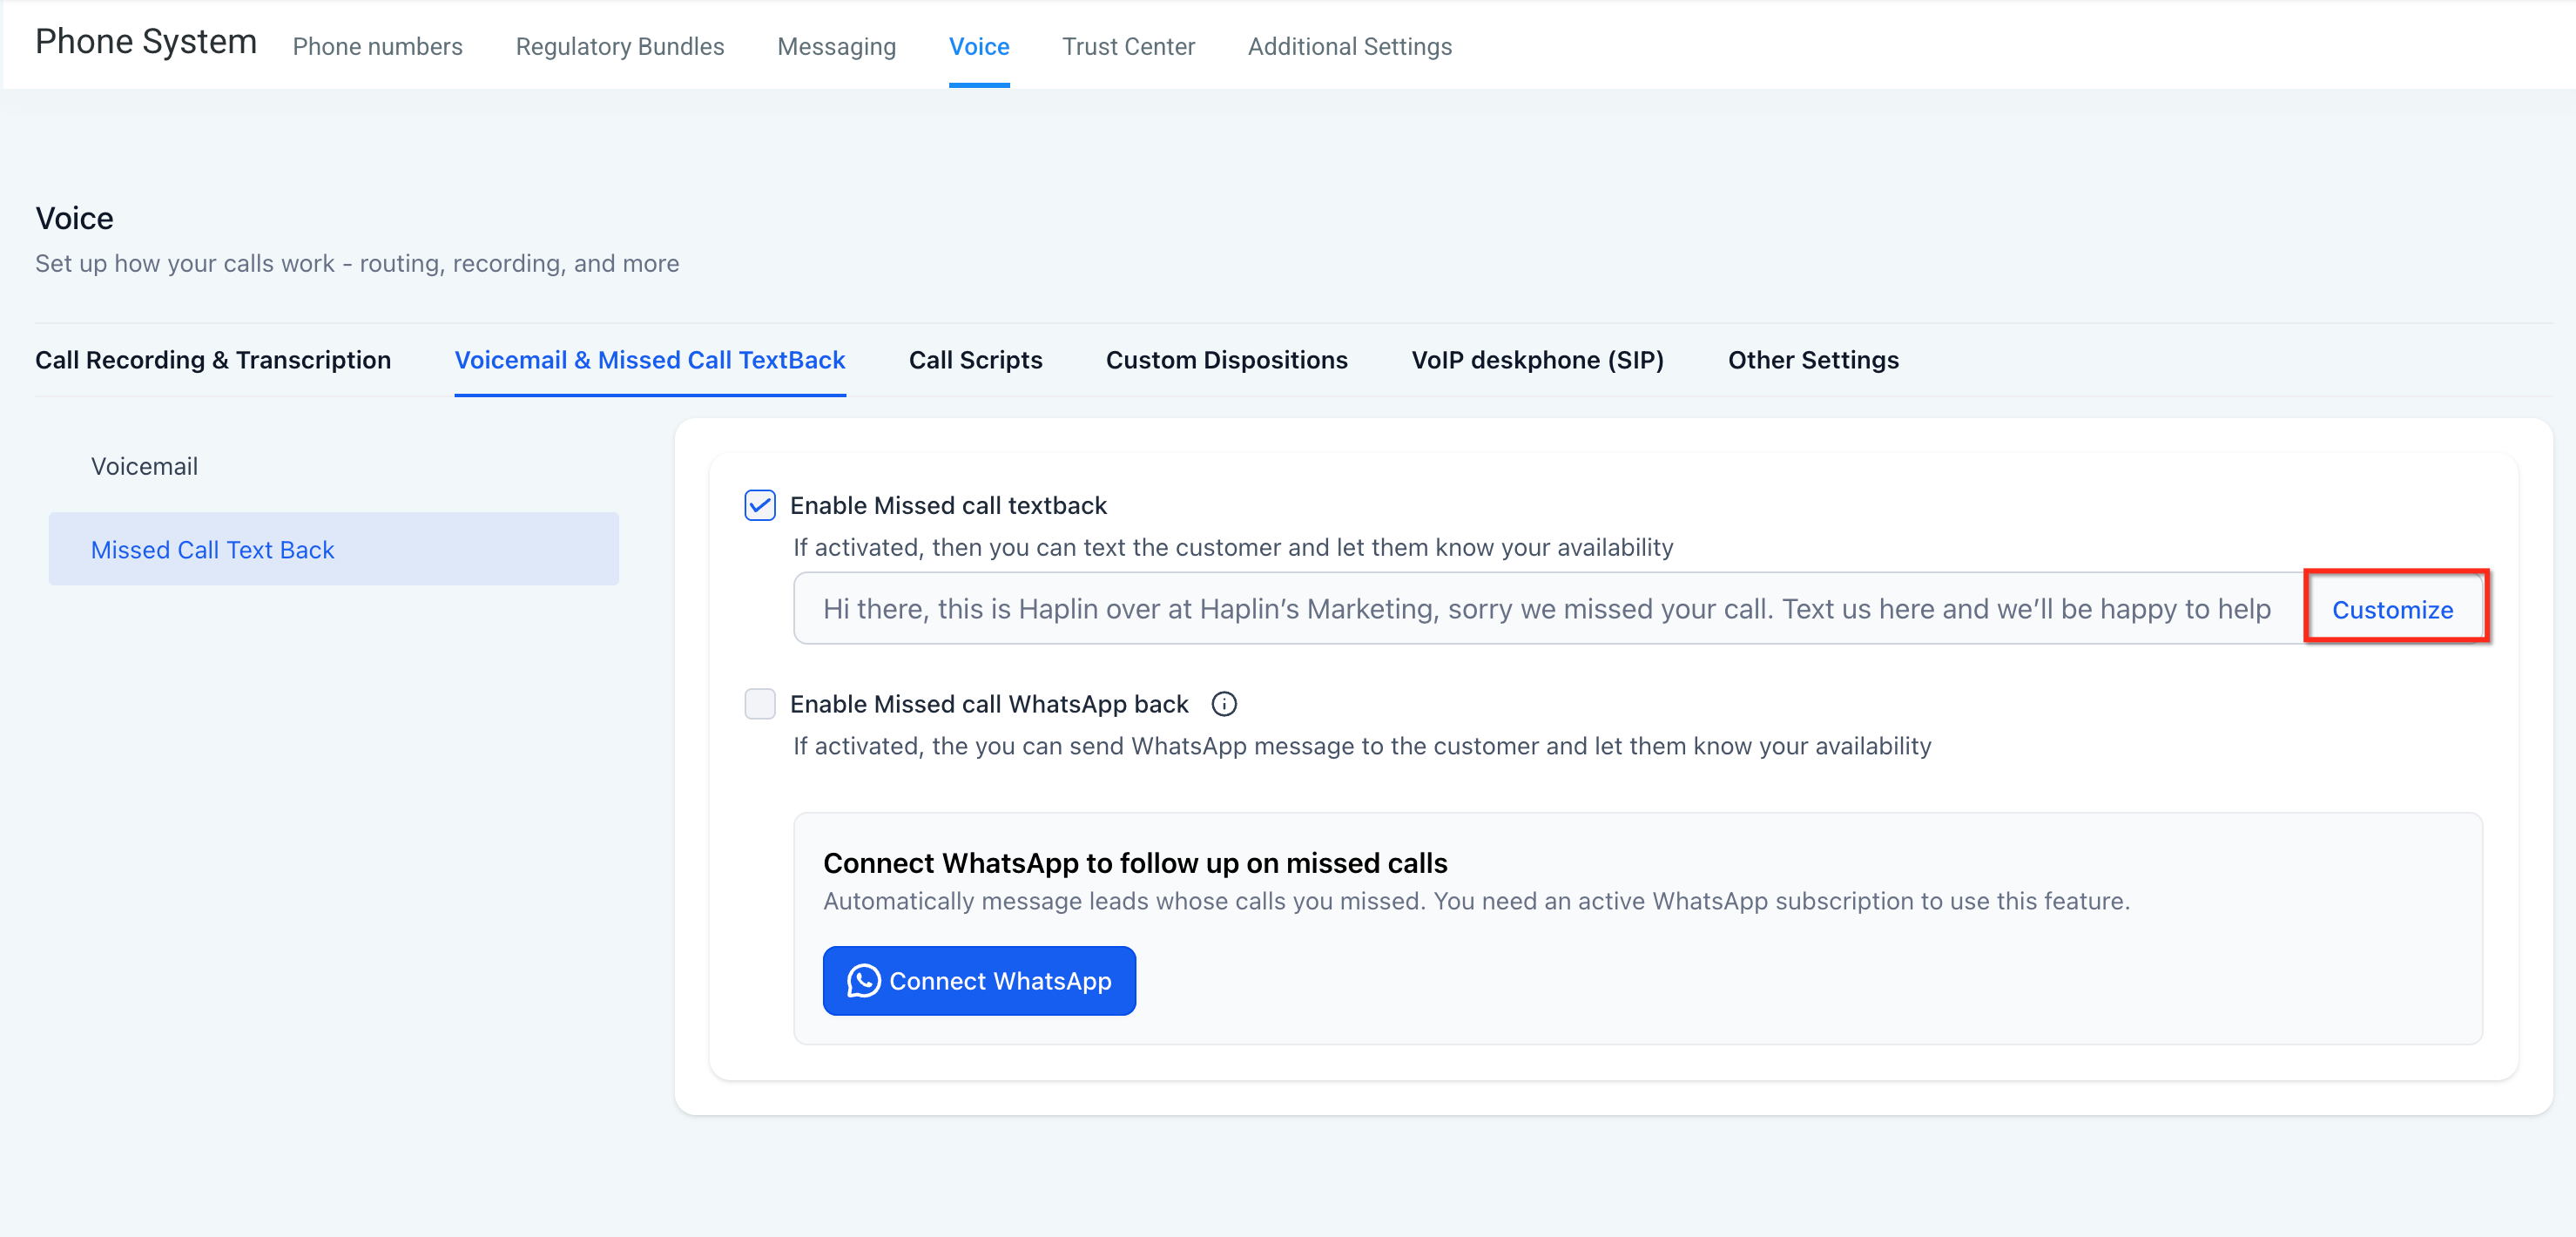Select Missed Call Text Back side item
Viewport: 2576px width, 1237px height.
pyautogui.click(x=212, y=550)
